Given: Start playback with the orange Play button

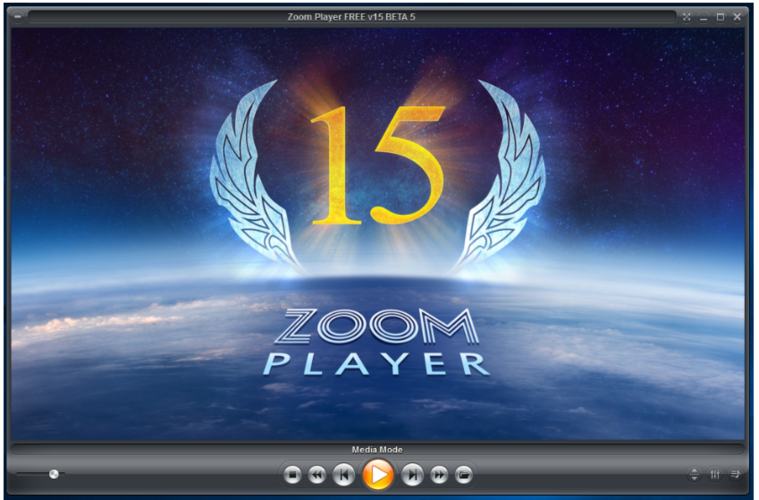Looking at the screenshot, I should click(378, 474).
